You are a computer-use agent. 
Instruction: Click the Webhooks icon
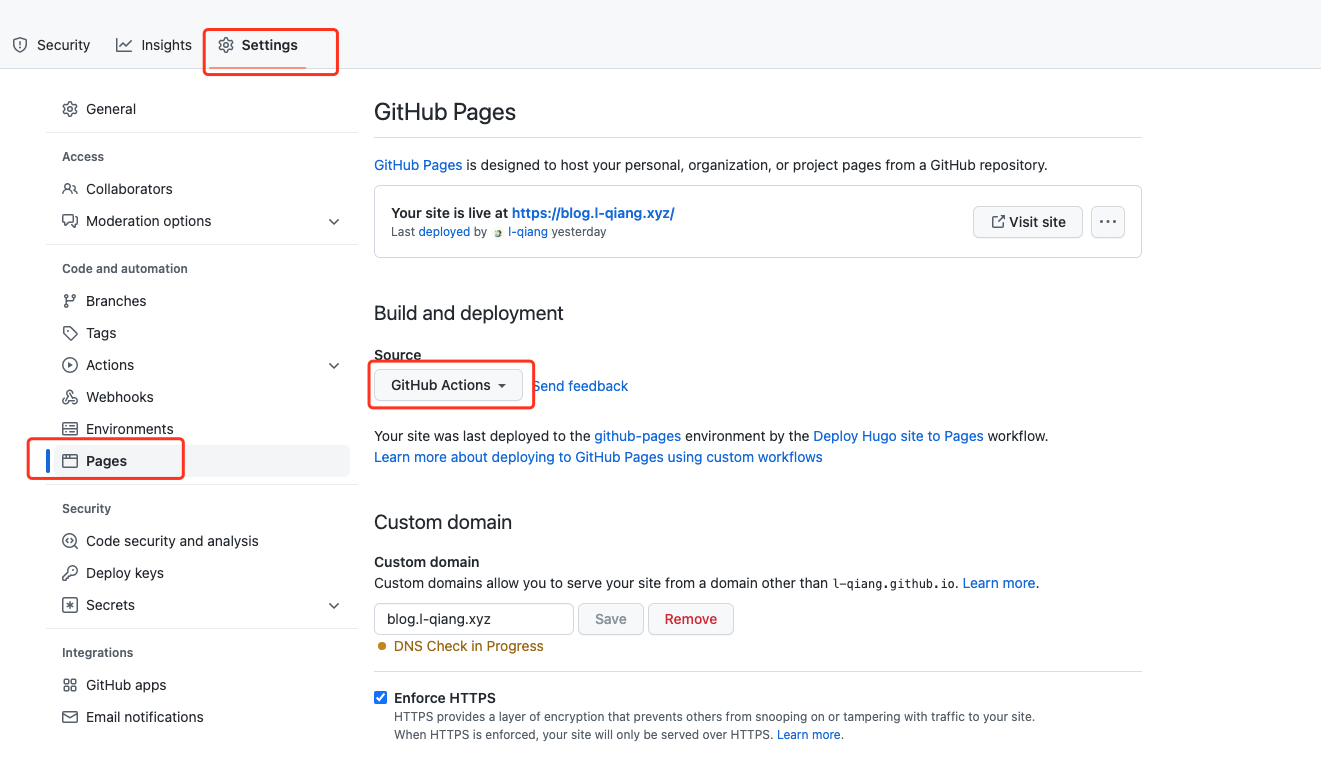[70, 397]
